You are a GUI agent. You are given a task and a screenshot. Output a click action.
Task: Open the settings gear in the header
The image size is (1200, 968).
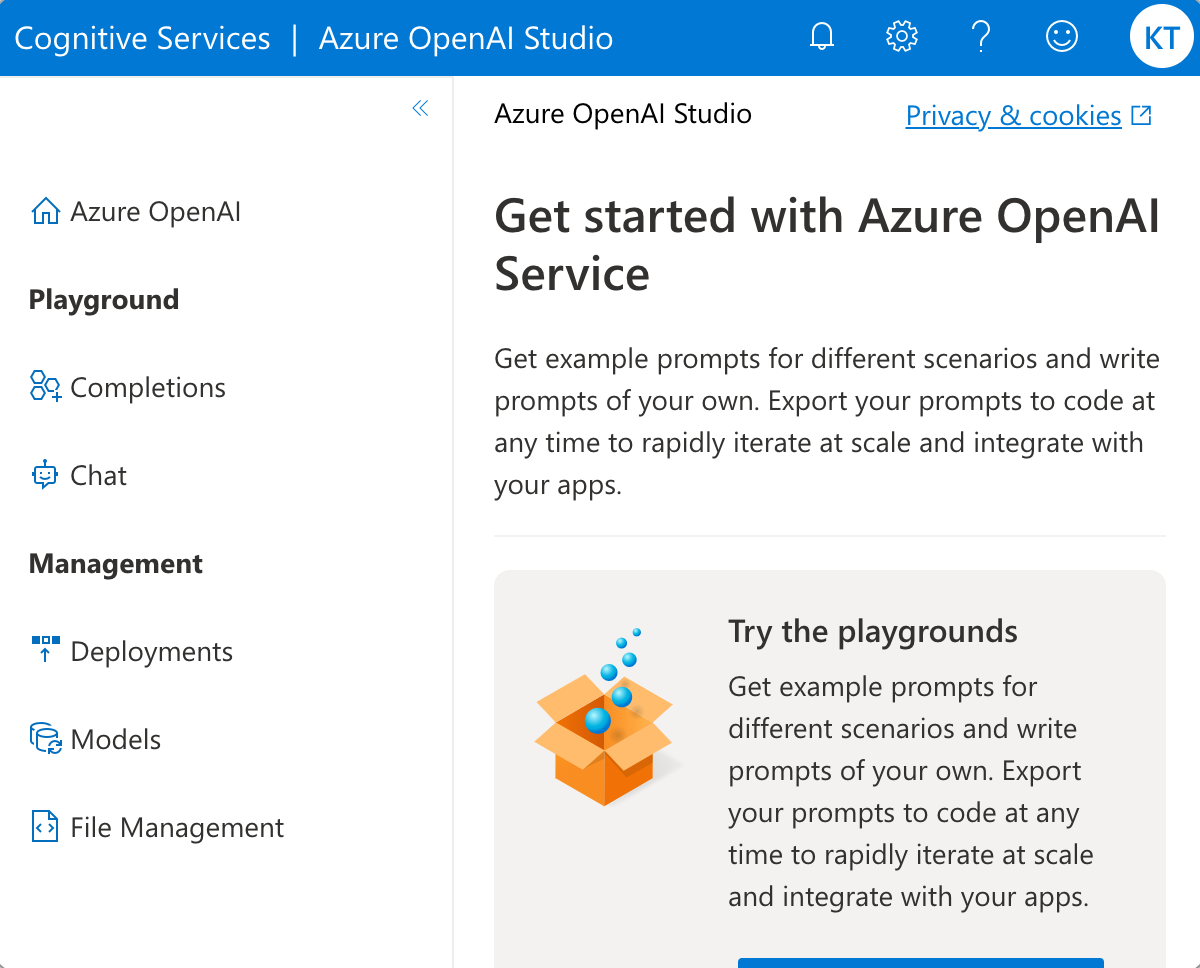[901, 35]
